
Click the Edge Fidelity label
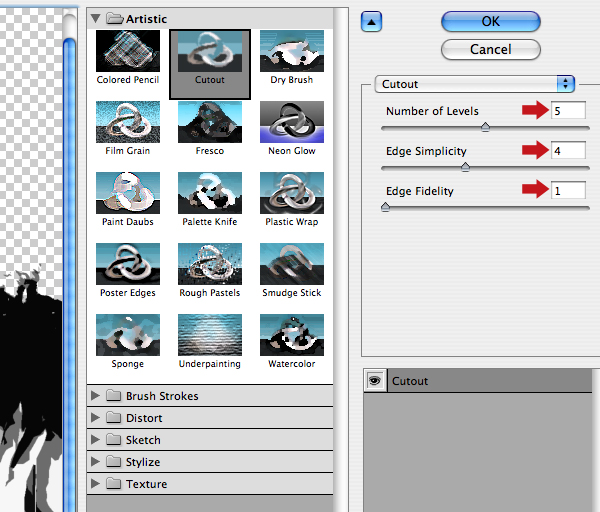pyautogui.click(x=420, y=191)
